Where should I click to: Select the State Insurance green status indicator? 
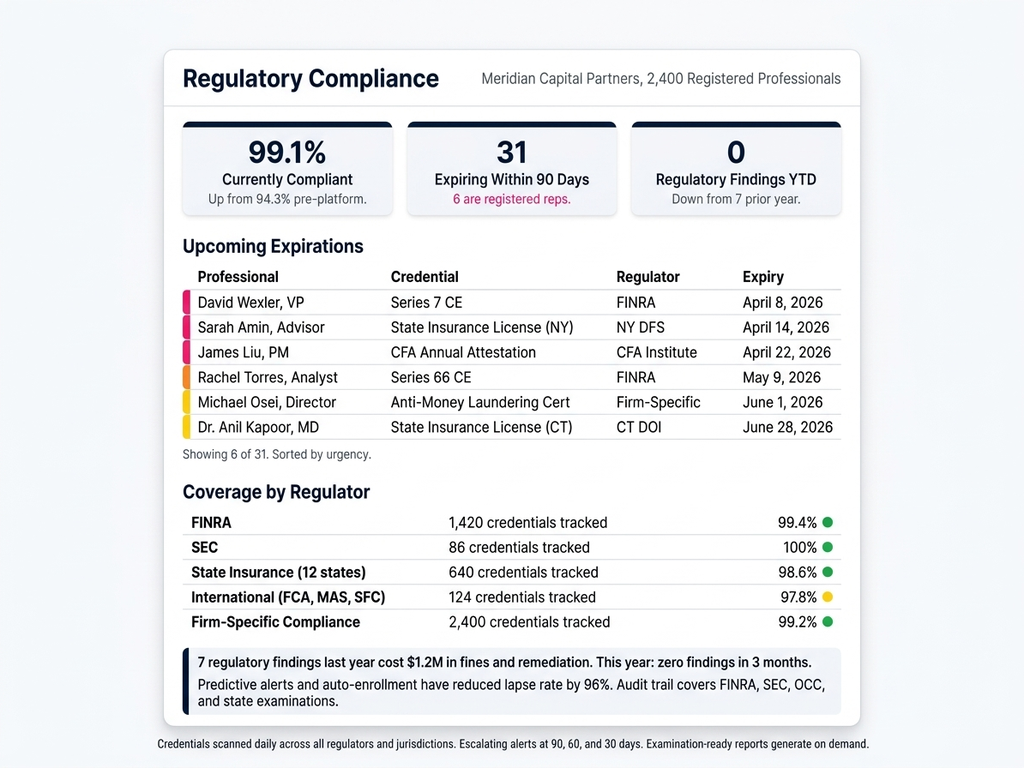click(828, 572)
